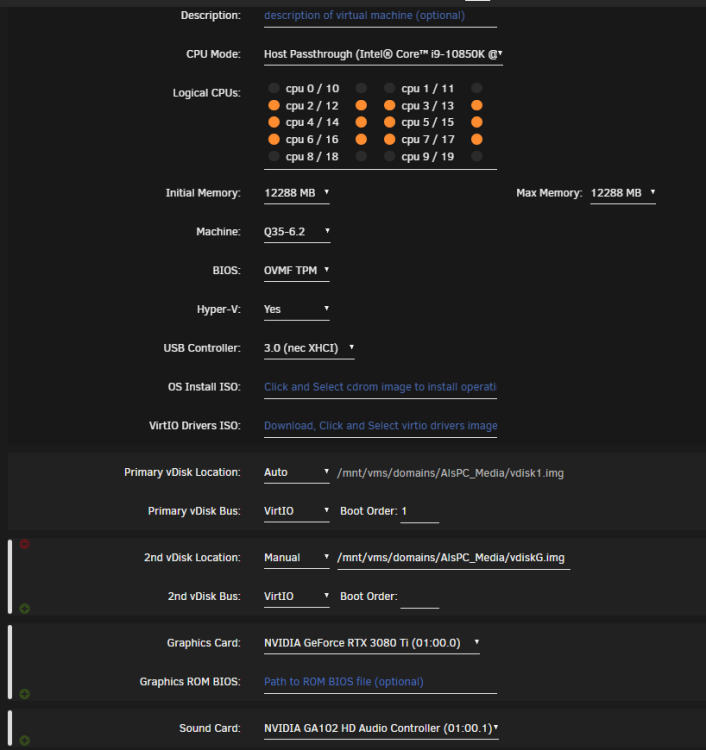
Task: Disable logical cpu 7 toggle
Action: [x=389, y=139]
